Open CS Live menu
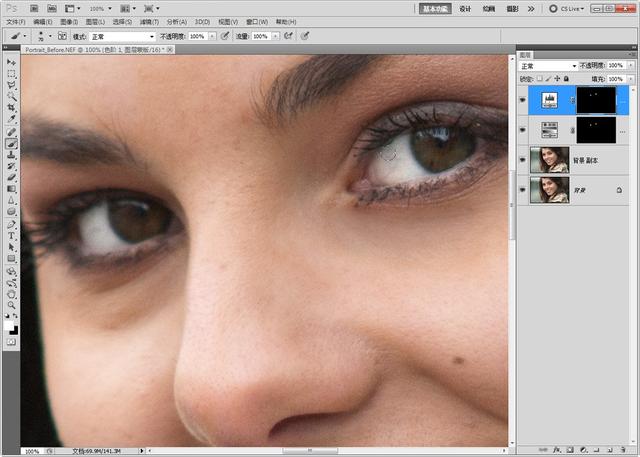 click(567, 9)
